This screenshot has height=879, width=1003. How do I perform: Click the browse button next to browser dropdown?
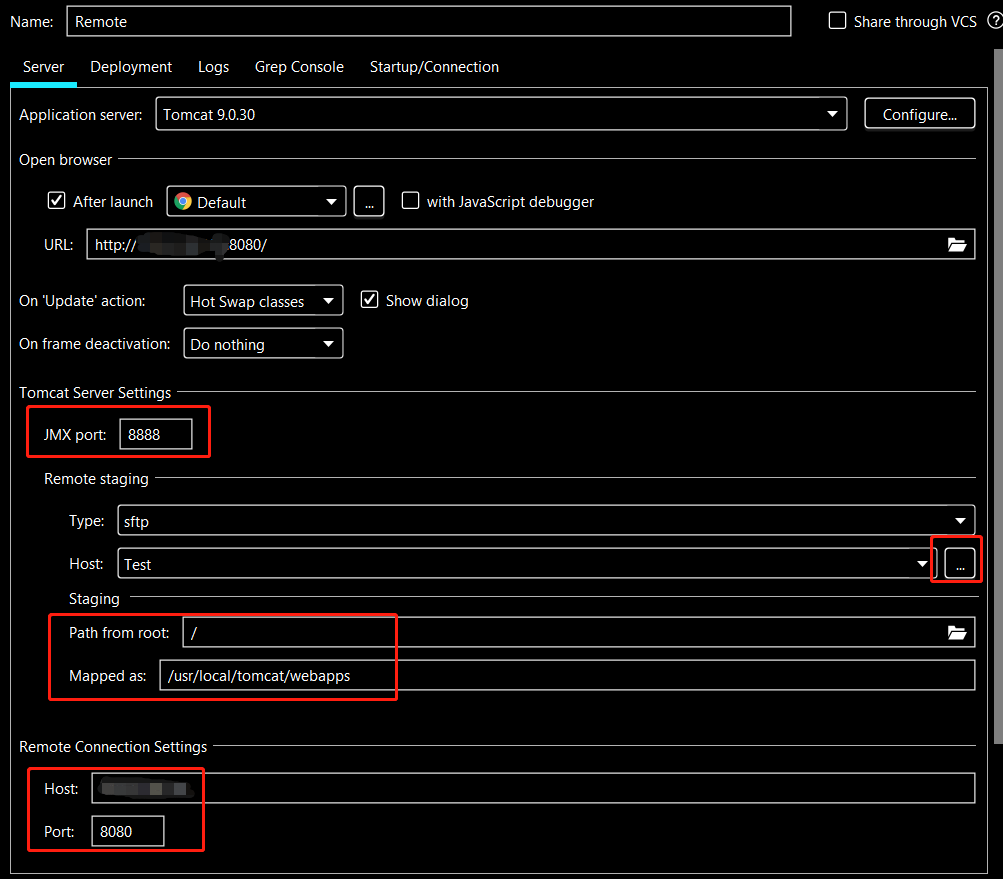pos(369,202)
